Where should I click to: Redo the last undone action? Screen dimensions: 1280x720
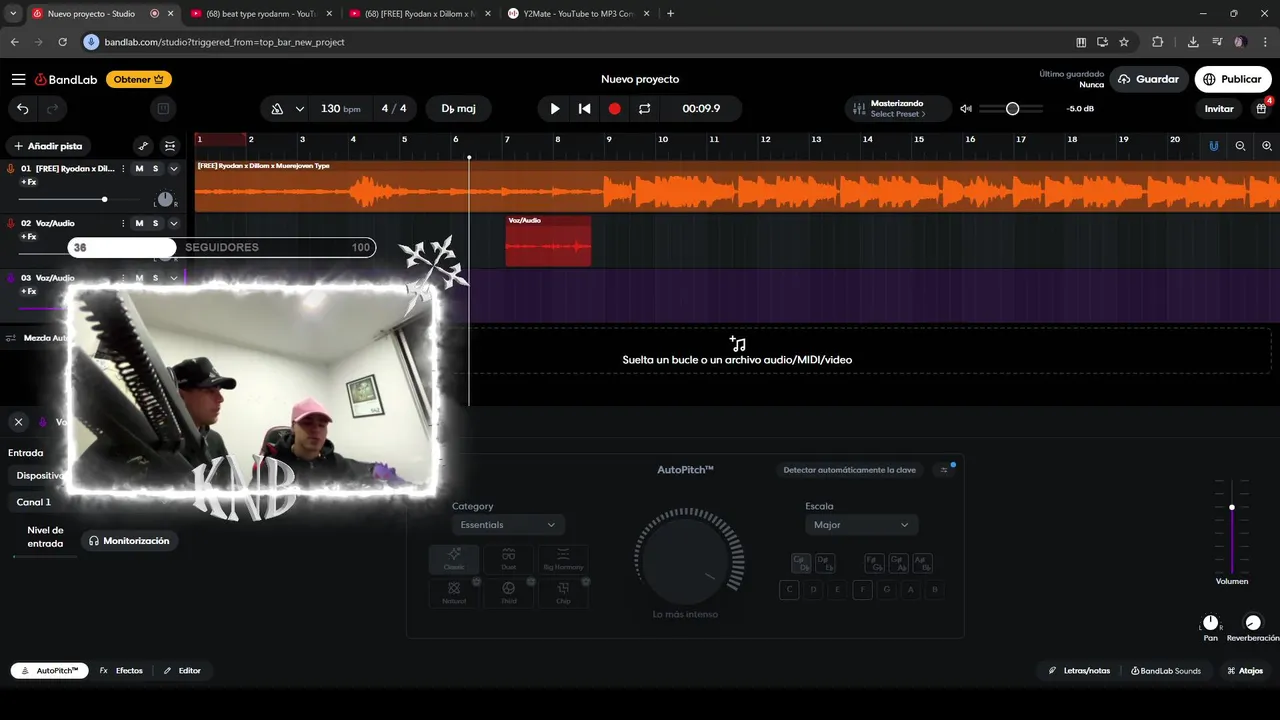click(53, 109)
